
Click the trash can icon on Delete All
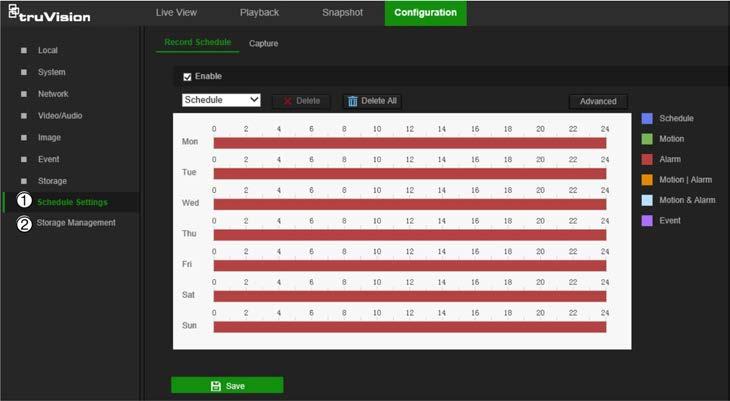click(x=353, y=101)
